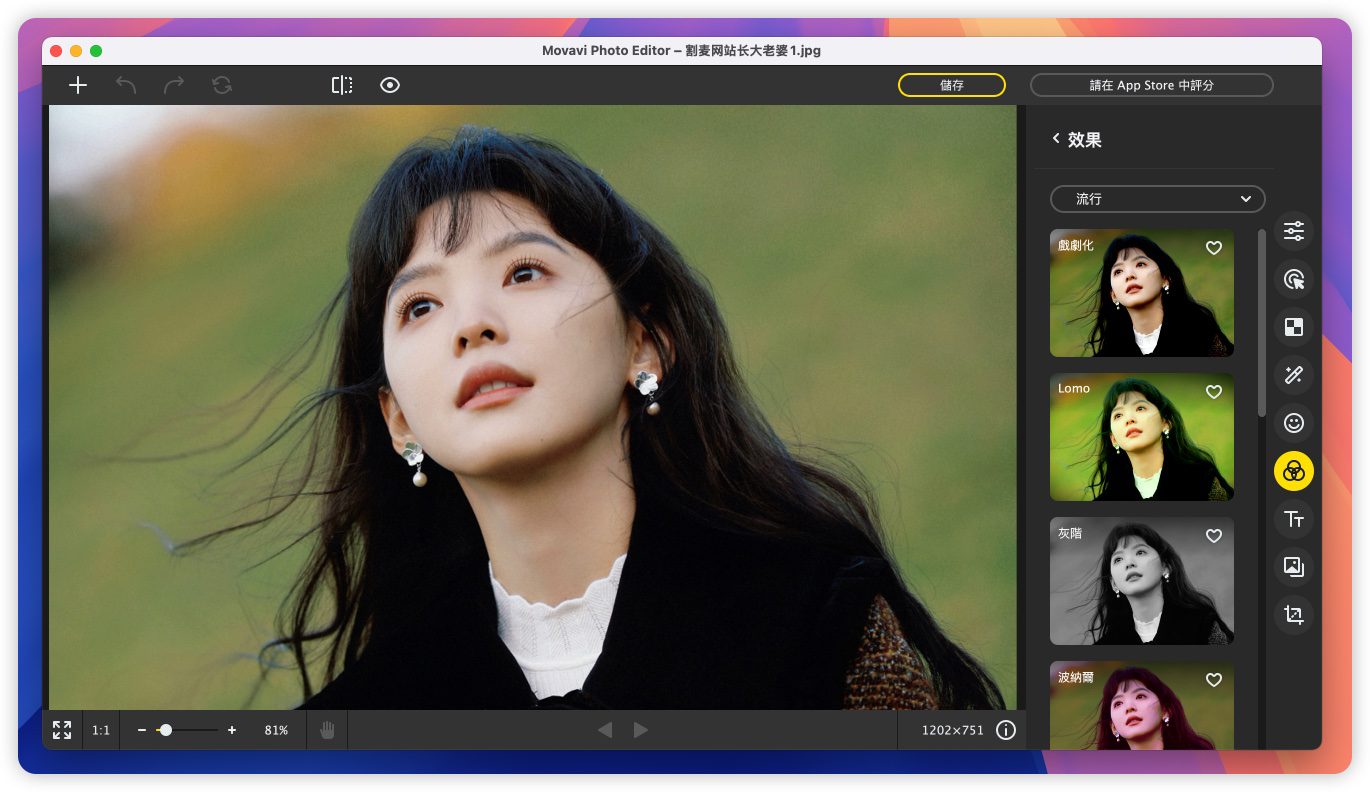Reset all changes with the refresh icon

click(x=222, y=85)
